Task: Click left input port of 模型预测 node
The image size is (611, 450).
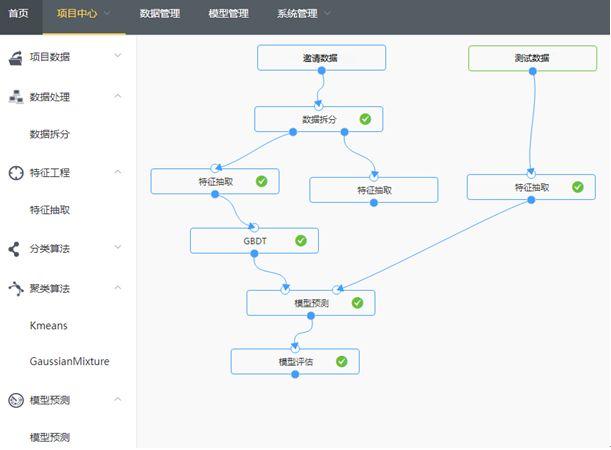Action: pos(285,289)
